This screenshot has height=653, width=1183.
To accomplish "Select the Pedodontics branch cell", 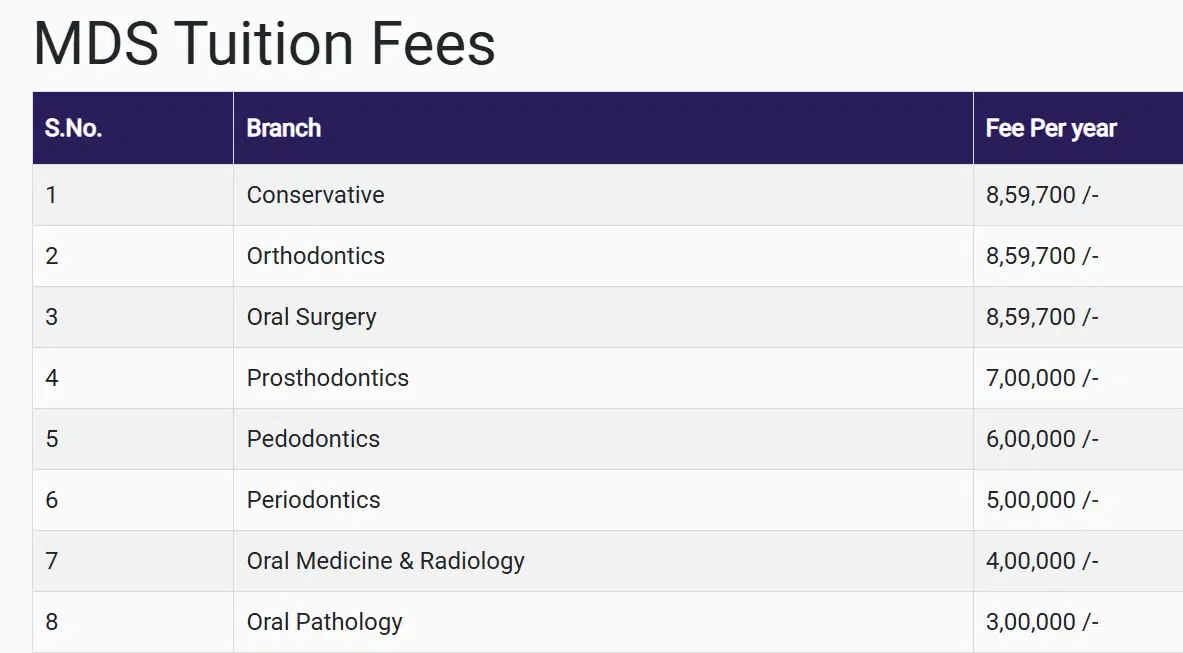I will 314,439.
